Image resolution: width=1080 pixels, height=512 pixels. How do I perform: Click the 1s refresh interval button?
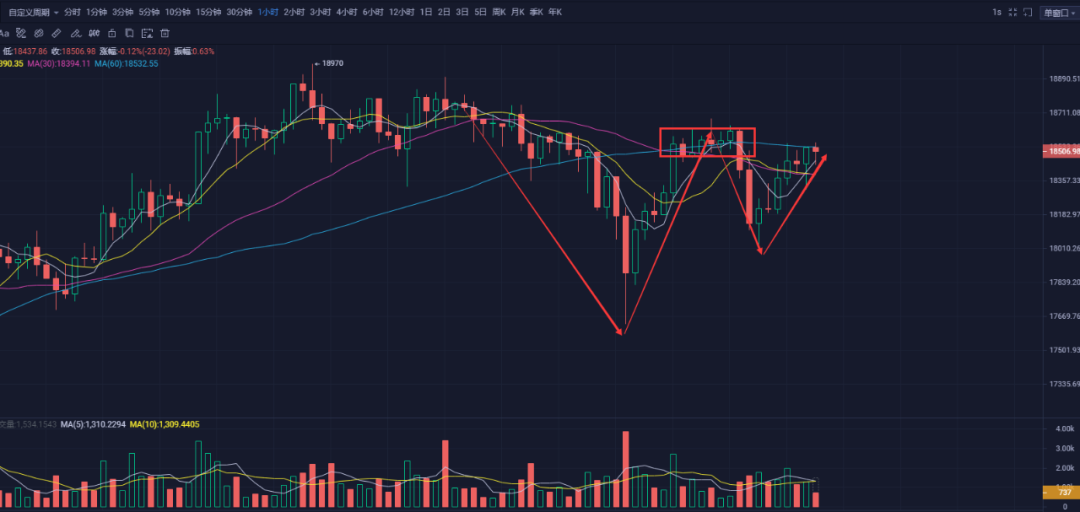tap(995, 12)
